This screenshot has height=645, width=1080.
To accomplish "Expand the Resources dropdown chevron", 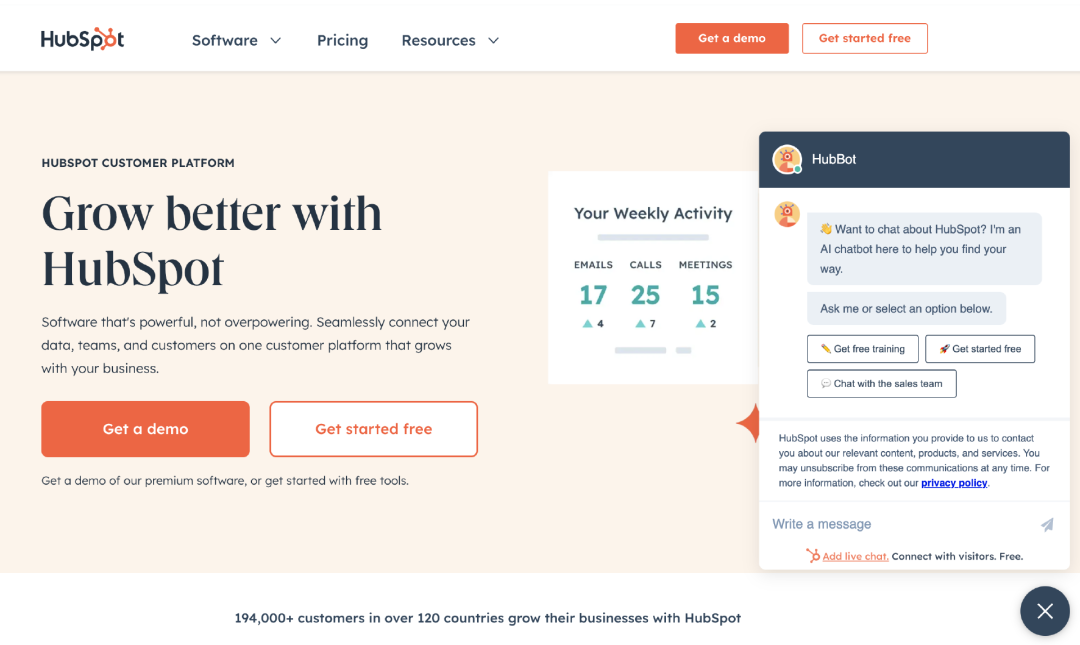I will [493, 41].
